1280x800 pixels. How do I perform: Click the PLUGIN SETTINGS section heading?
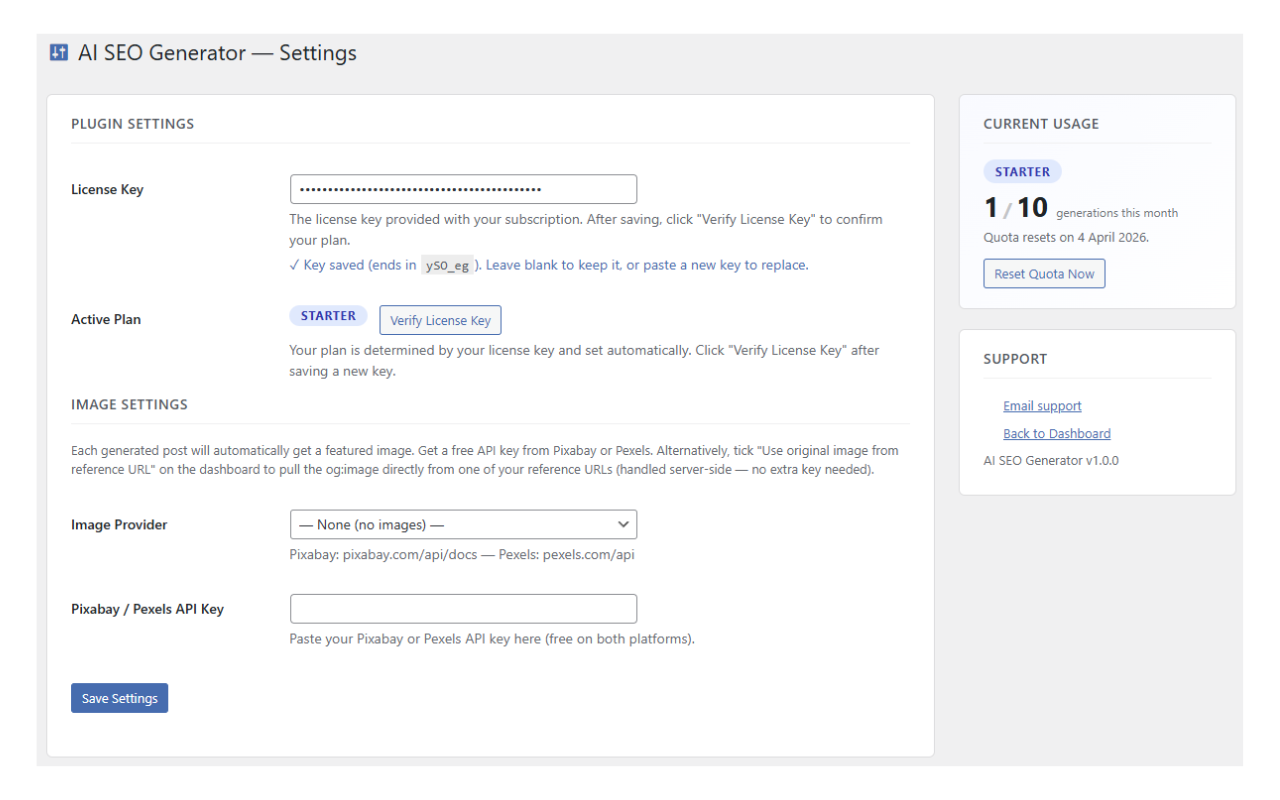click(132, 123)
